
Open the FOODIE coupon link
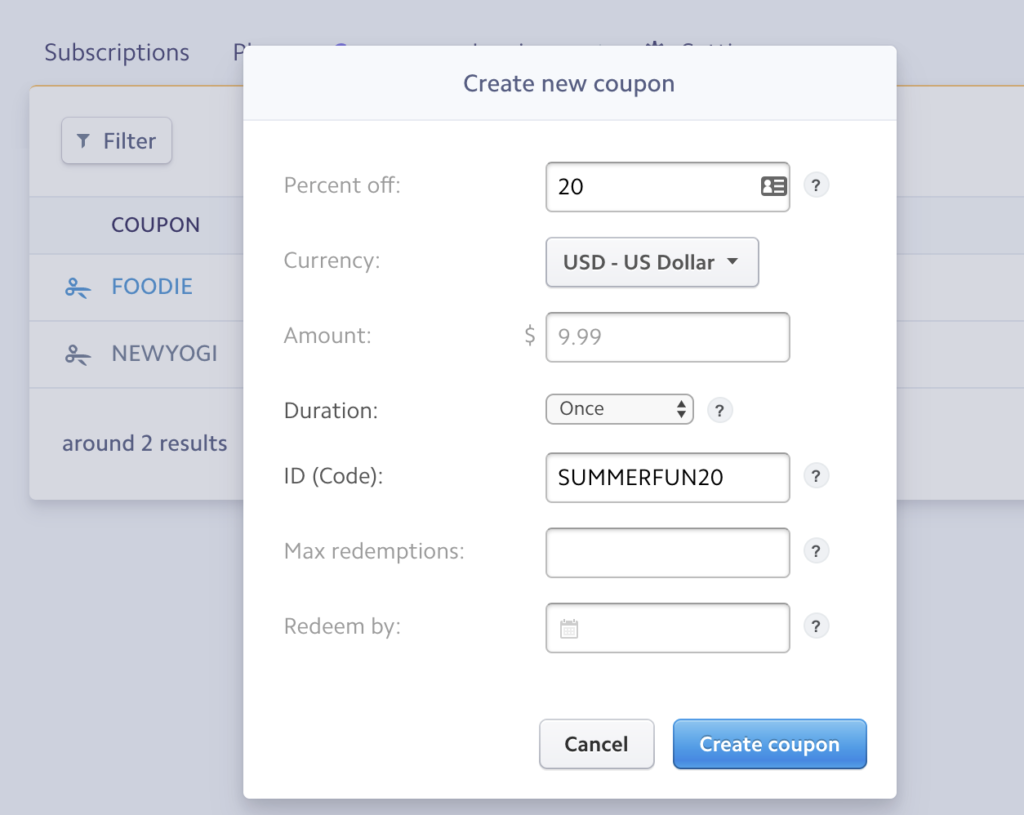coord(152,286)
